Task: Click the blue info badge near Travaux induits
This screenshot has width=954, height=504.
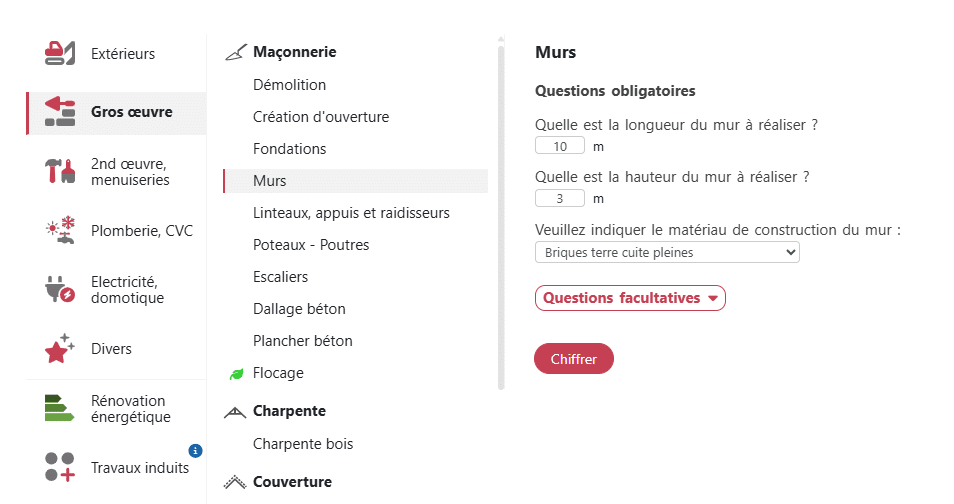Action: [x=195, y=451]
